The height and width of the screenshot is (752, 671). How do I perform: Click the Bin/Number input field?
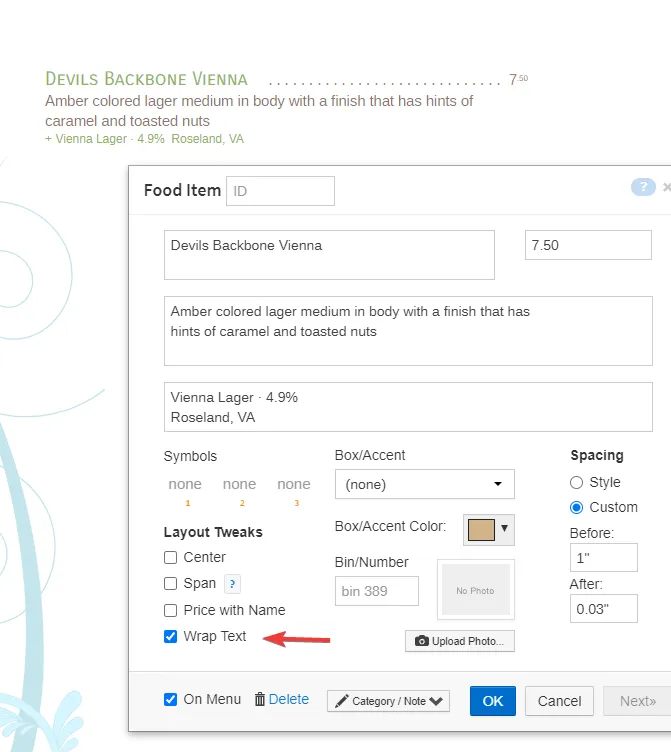point(377,591)
